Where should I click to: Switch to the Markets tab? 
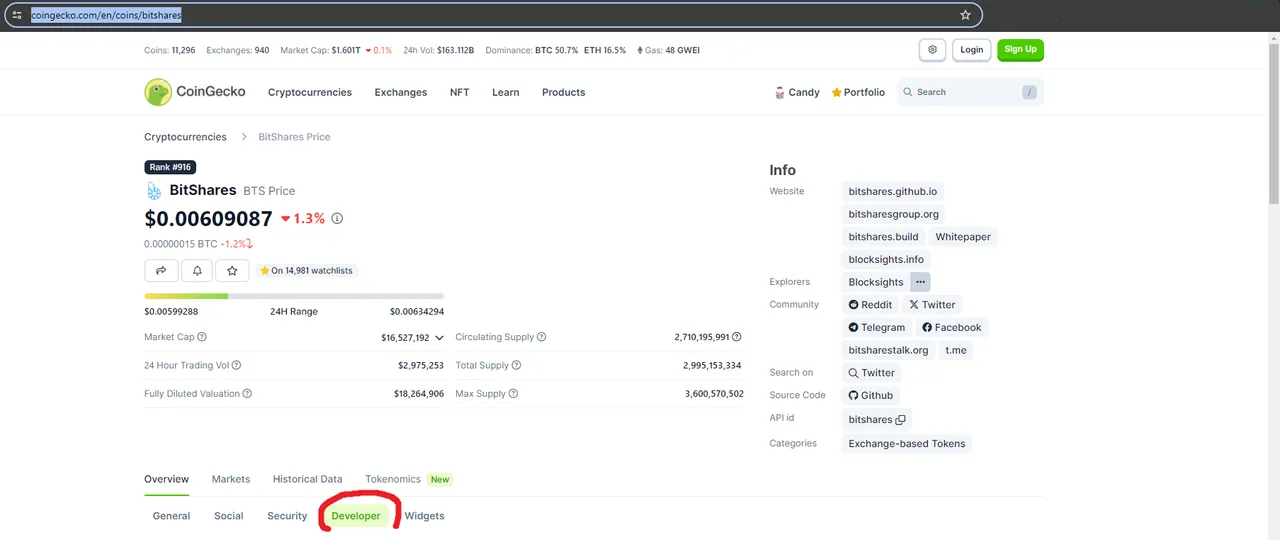coord(231,479)
